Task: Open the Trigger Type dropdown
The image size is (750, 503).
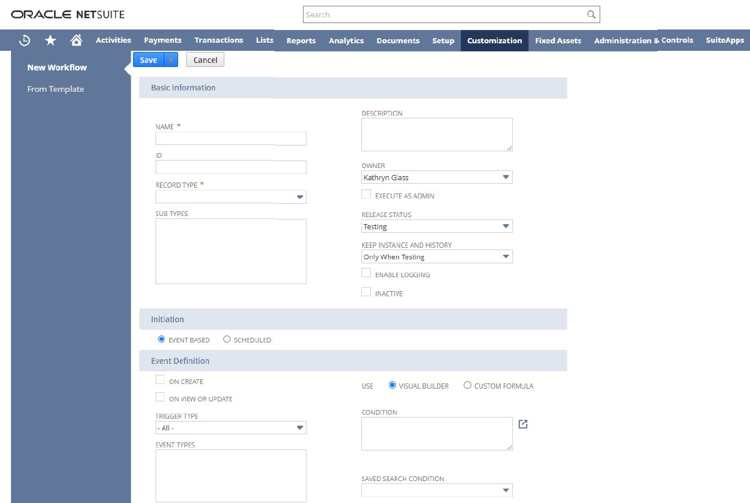Action: 231,428
